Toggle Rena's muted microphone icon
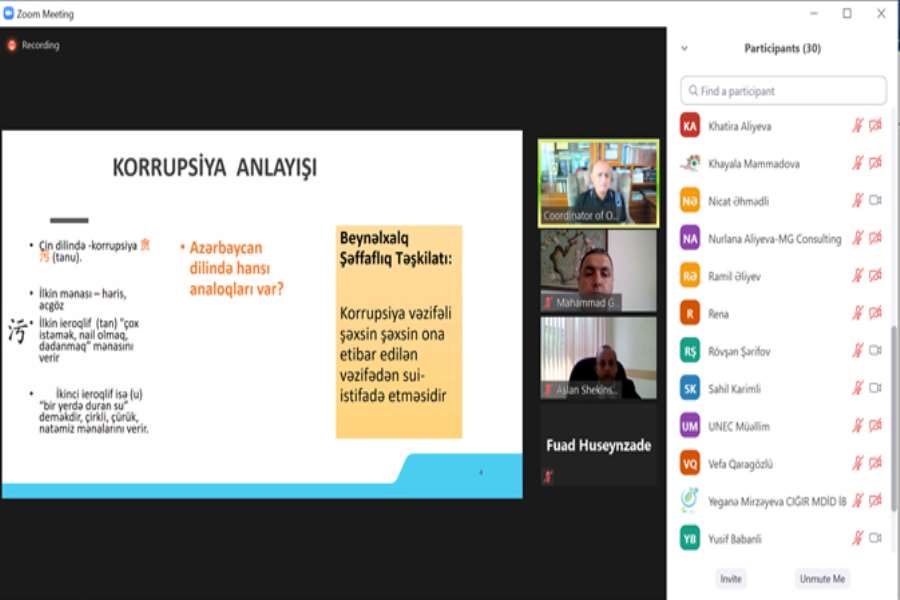 pos(858,313)
